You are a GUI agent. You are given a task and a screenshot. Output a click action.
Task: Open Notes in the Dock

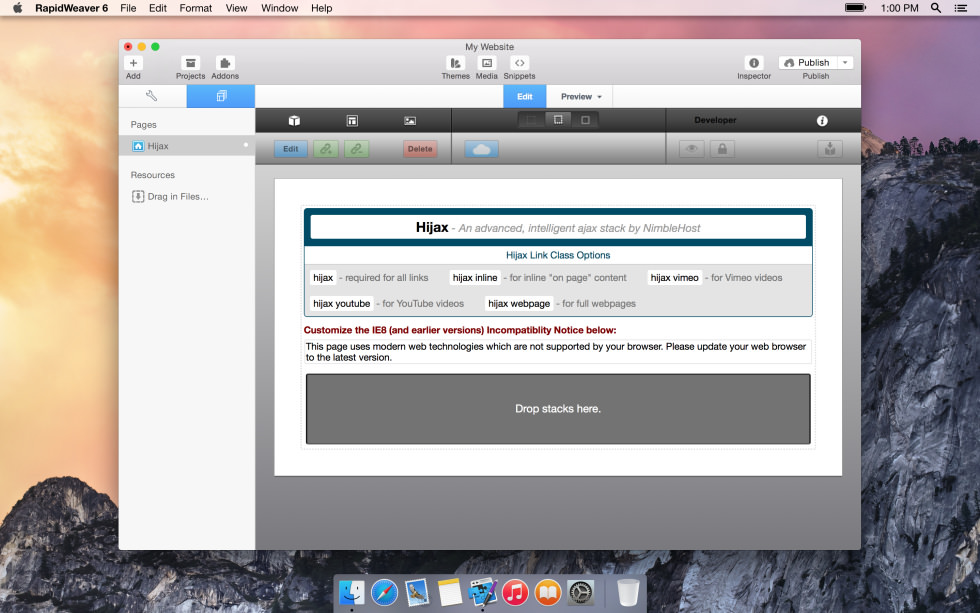pyautogui.click(x=449, y=592)
